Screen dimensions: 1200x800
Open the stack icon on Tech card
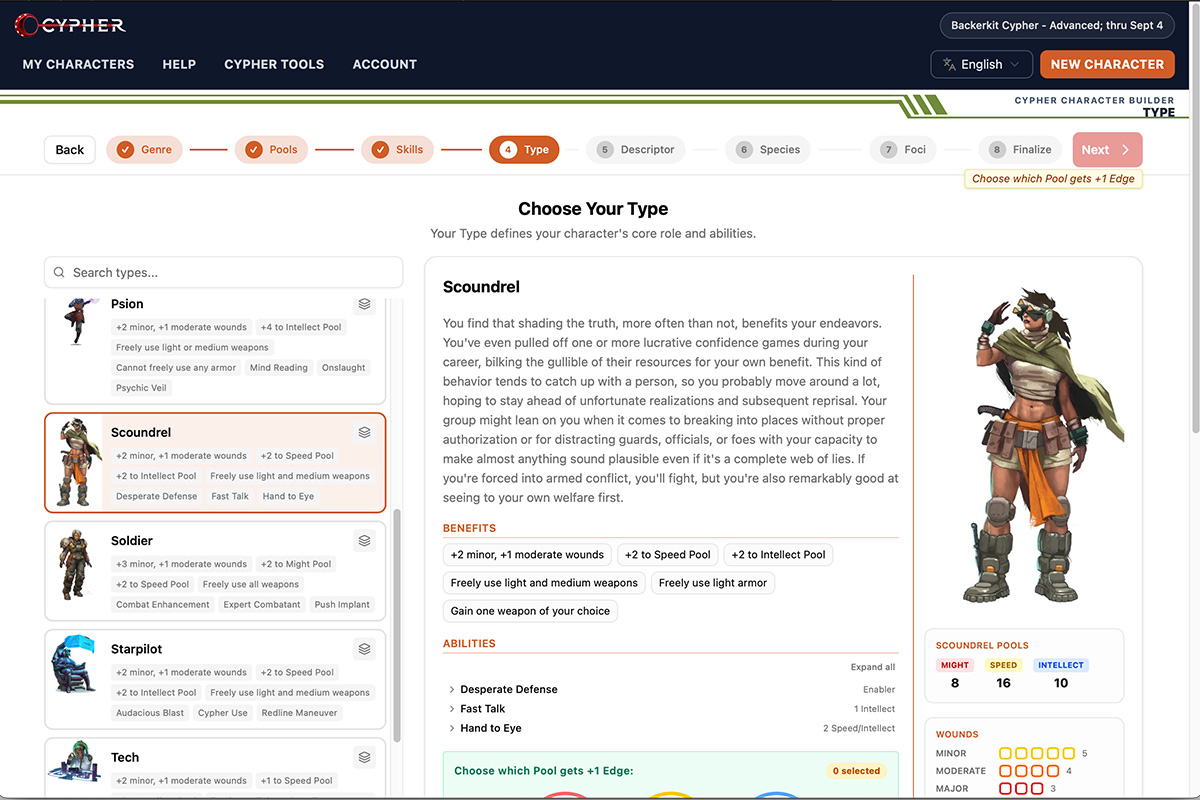[x=365, y=757]
